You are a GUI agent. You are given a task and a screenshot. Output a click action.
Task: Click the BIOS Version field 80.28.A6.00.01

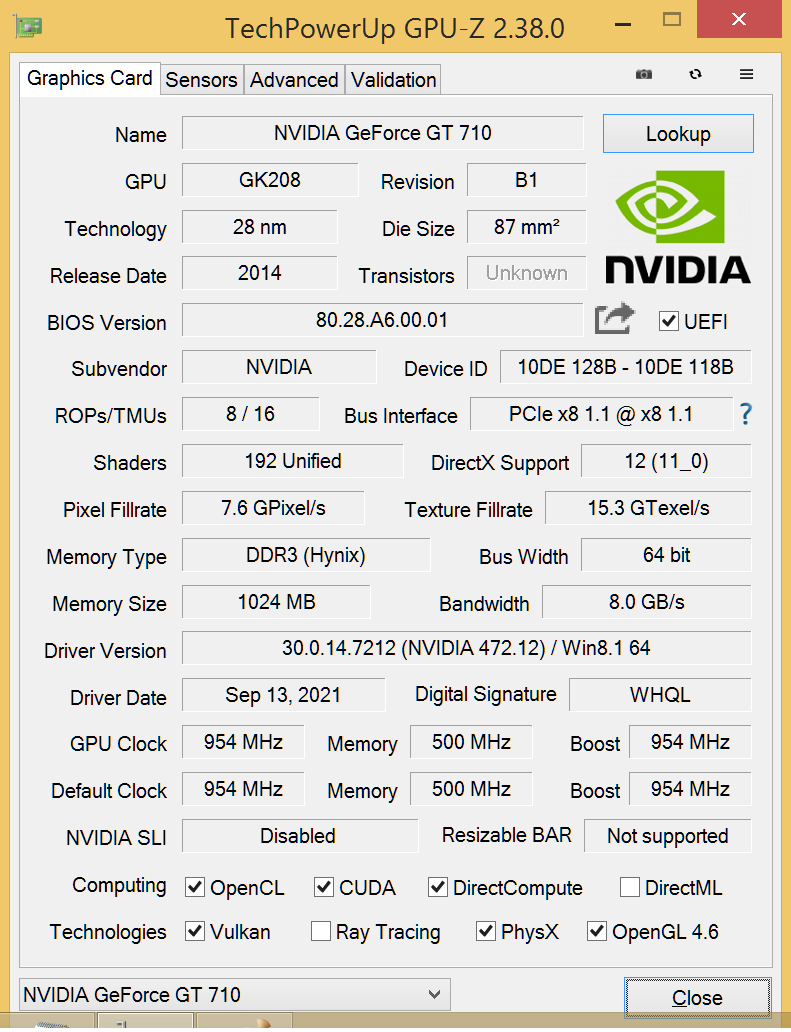click(382, 320)
